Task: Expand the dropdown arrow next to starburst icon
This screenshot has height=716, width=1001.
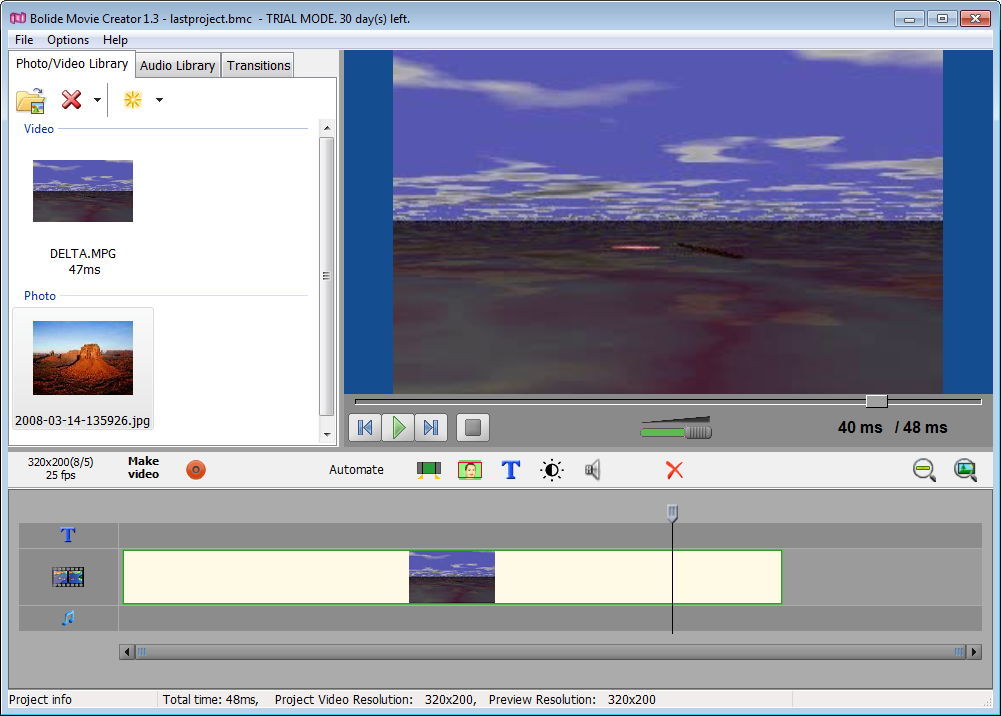Action: (x=160, y=100)
